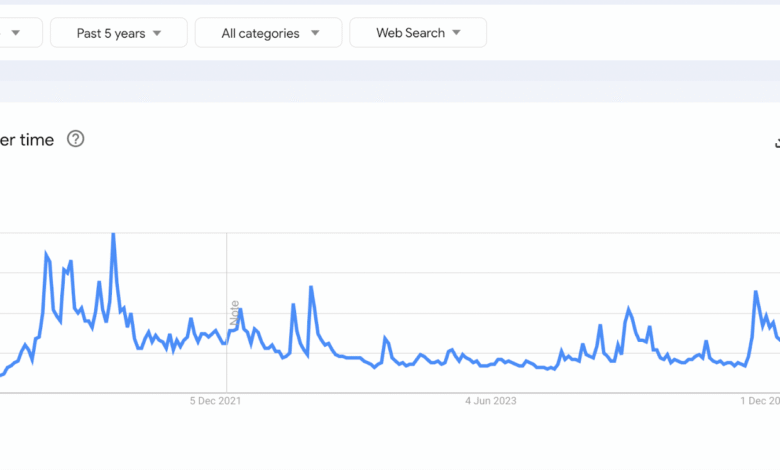The height and width of the screenshot is (470, 780).
Task: Click the arrow beside "Past 5 years"
Action: tap(157, 33)
